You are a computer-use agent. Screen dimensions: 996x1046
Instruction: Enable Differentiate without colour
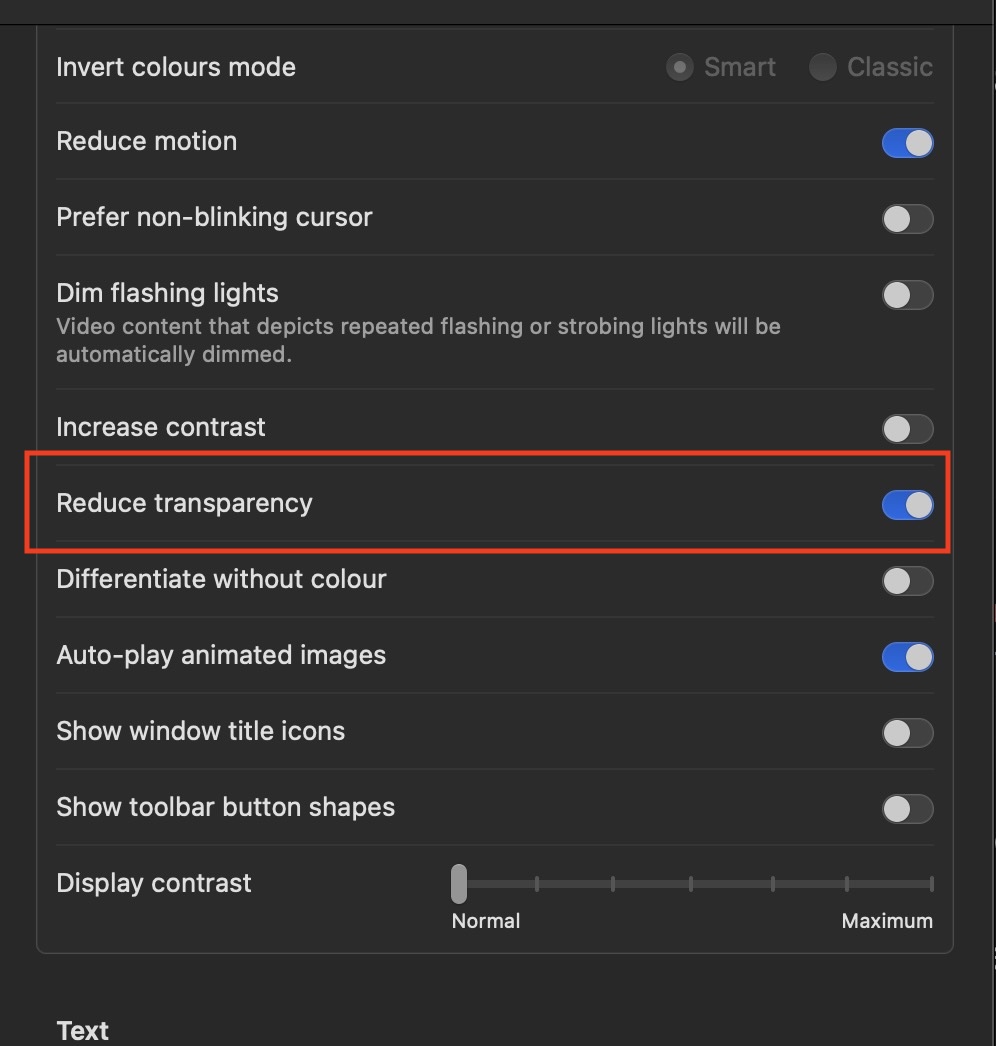(x=907, y=581)
